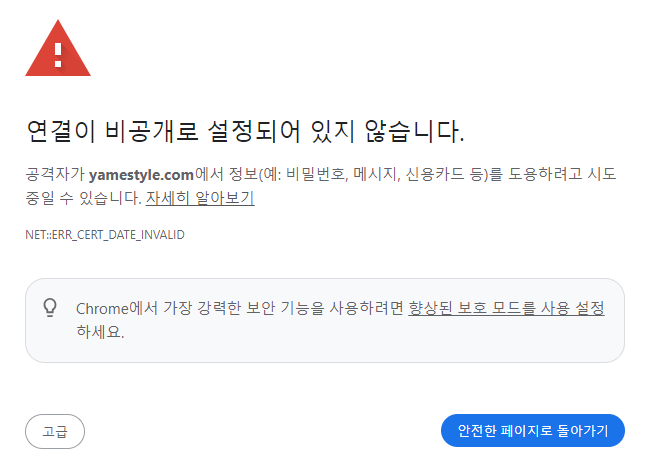Screen dimensions: 656x467
Task: Click the word 공격자가 in the warning paragraph
Action: pyautogui.click(x=55, y=174)
